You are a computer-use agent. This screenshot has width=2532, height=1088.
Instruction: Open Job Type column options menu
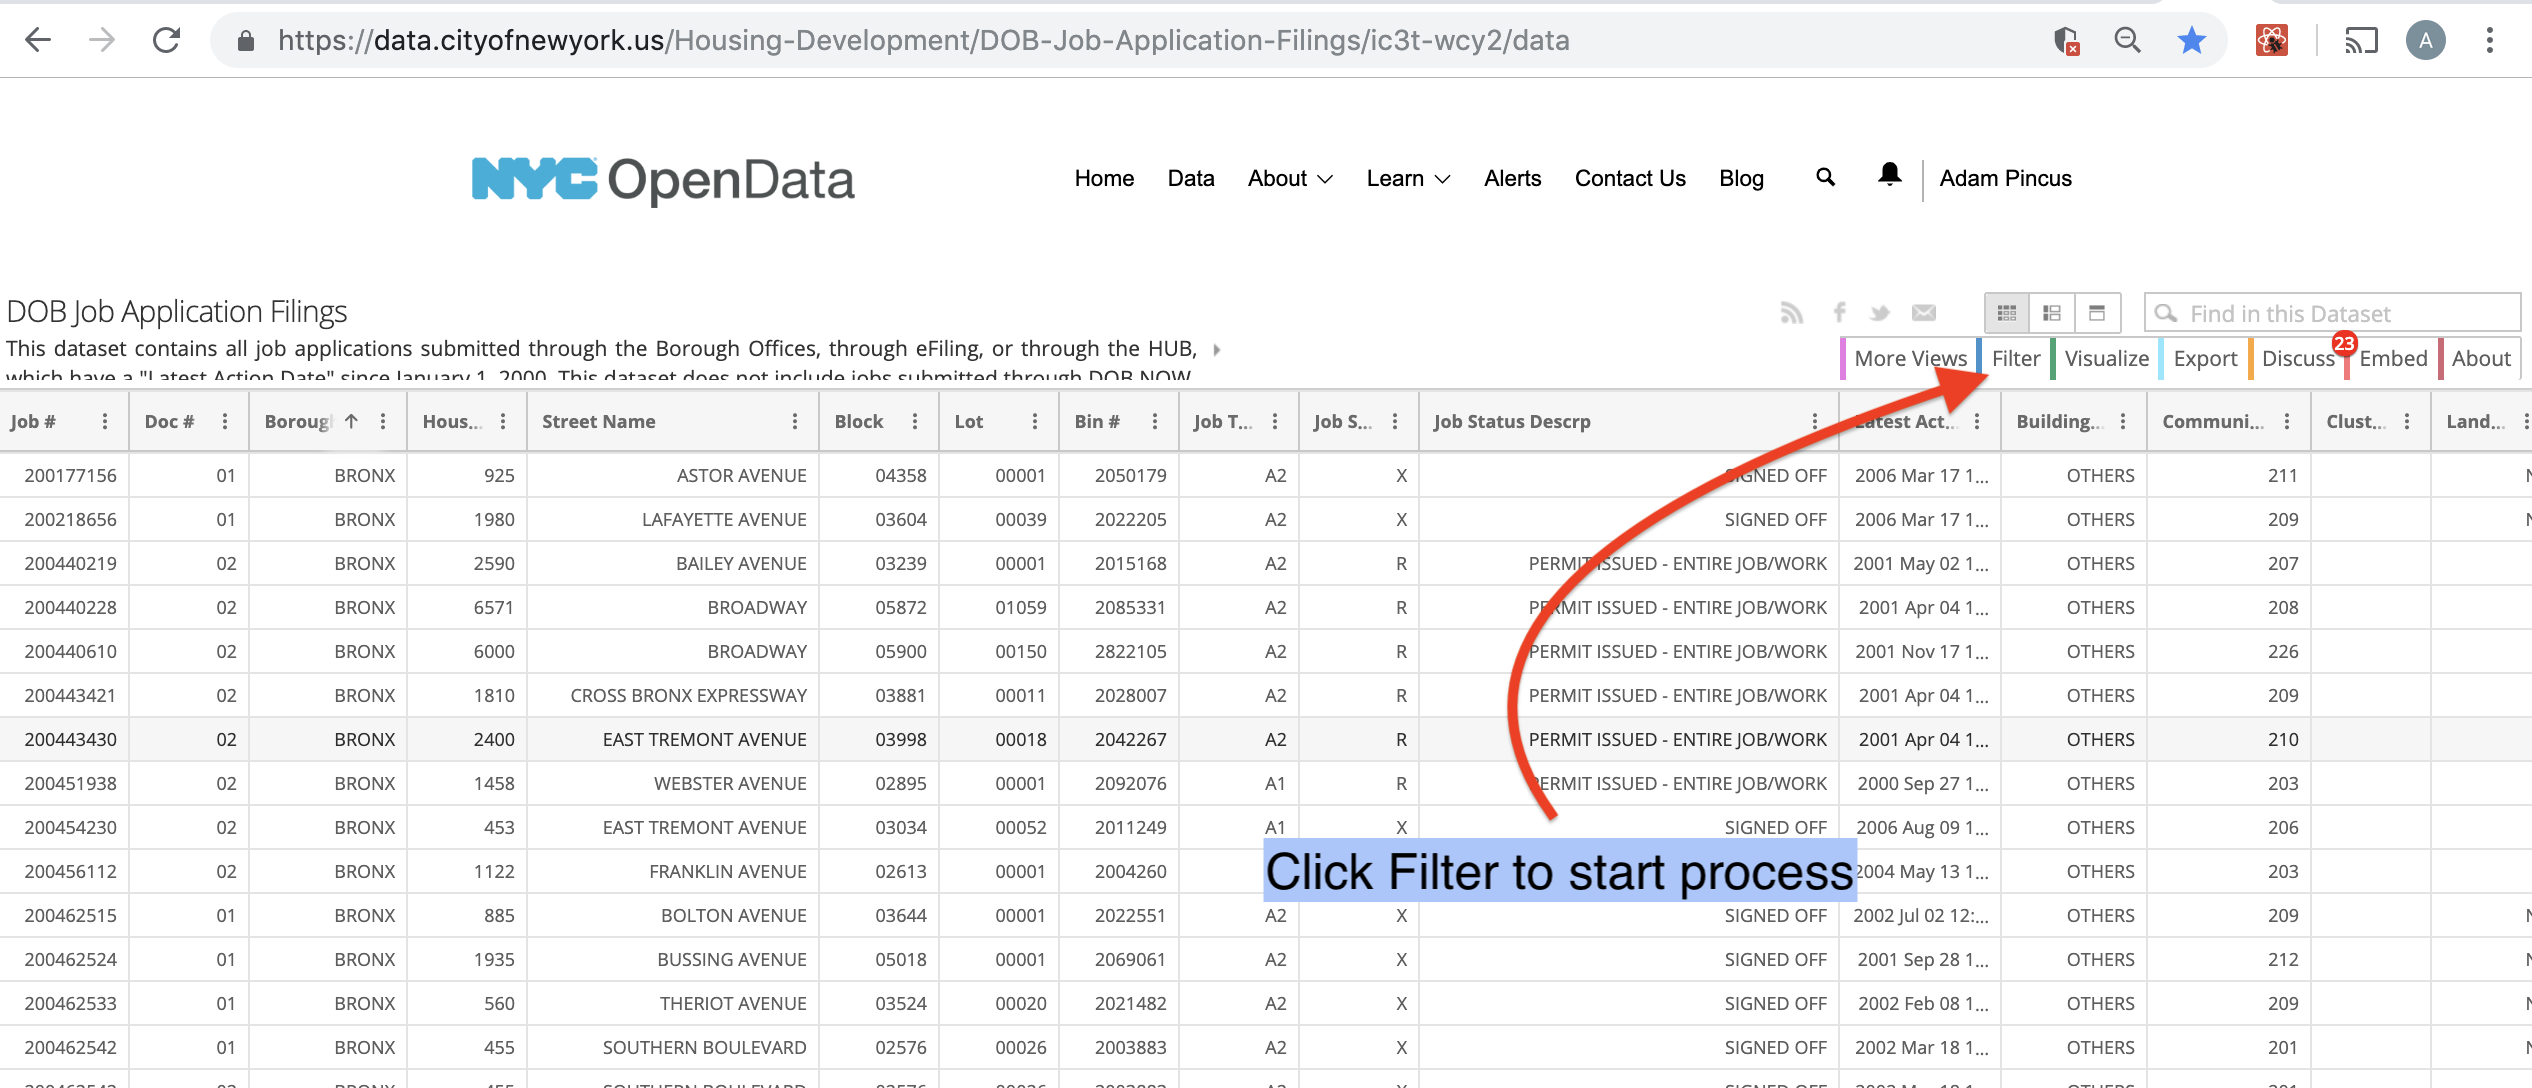click(1275, 421)
